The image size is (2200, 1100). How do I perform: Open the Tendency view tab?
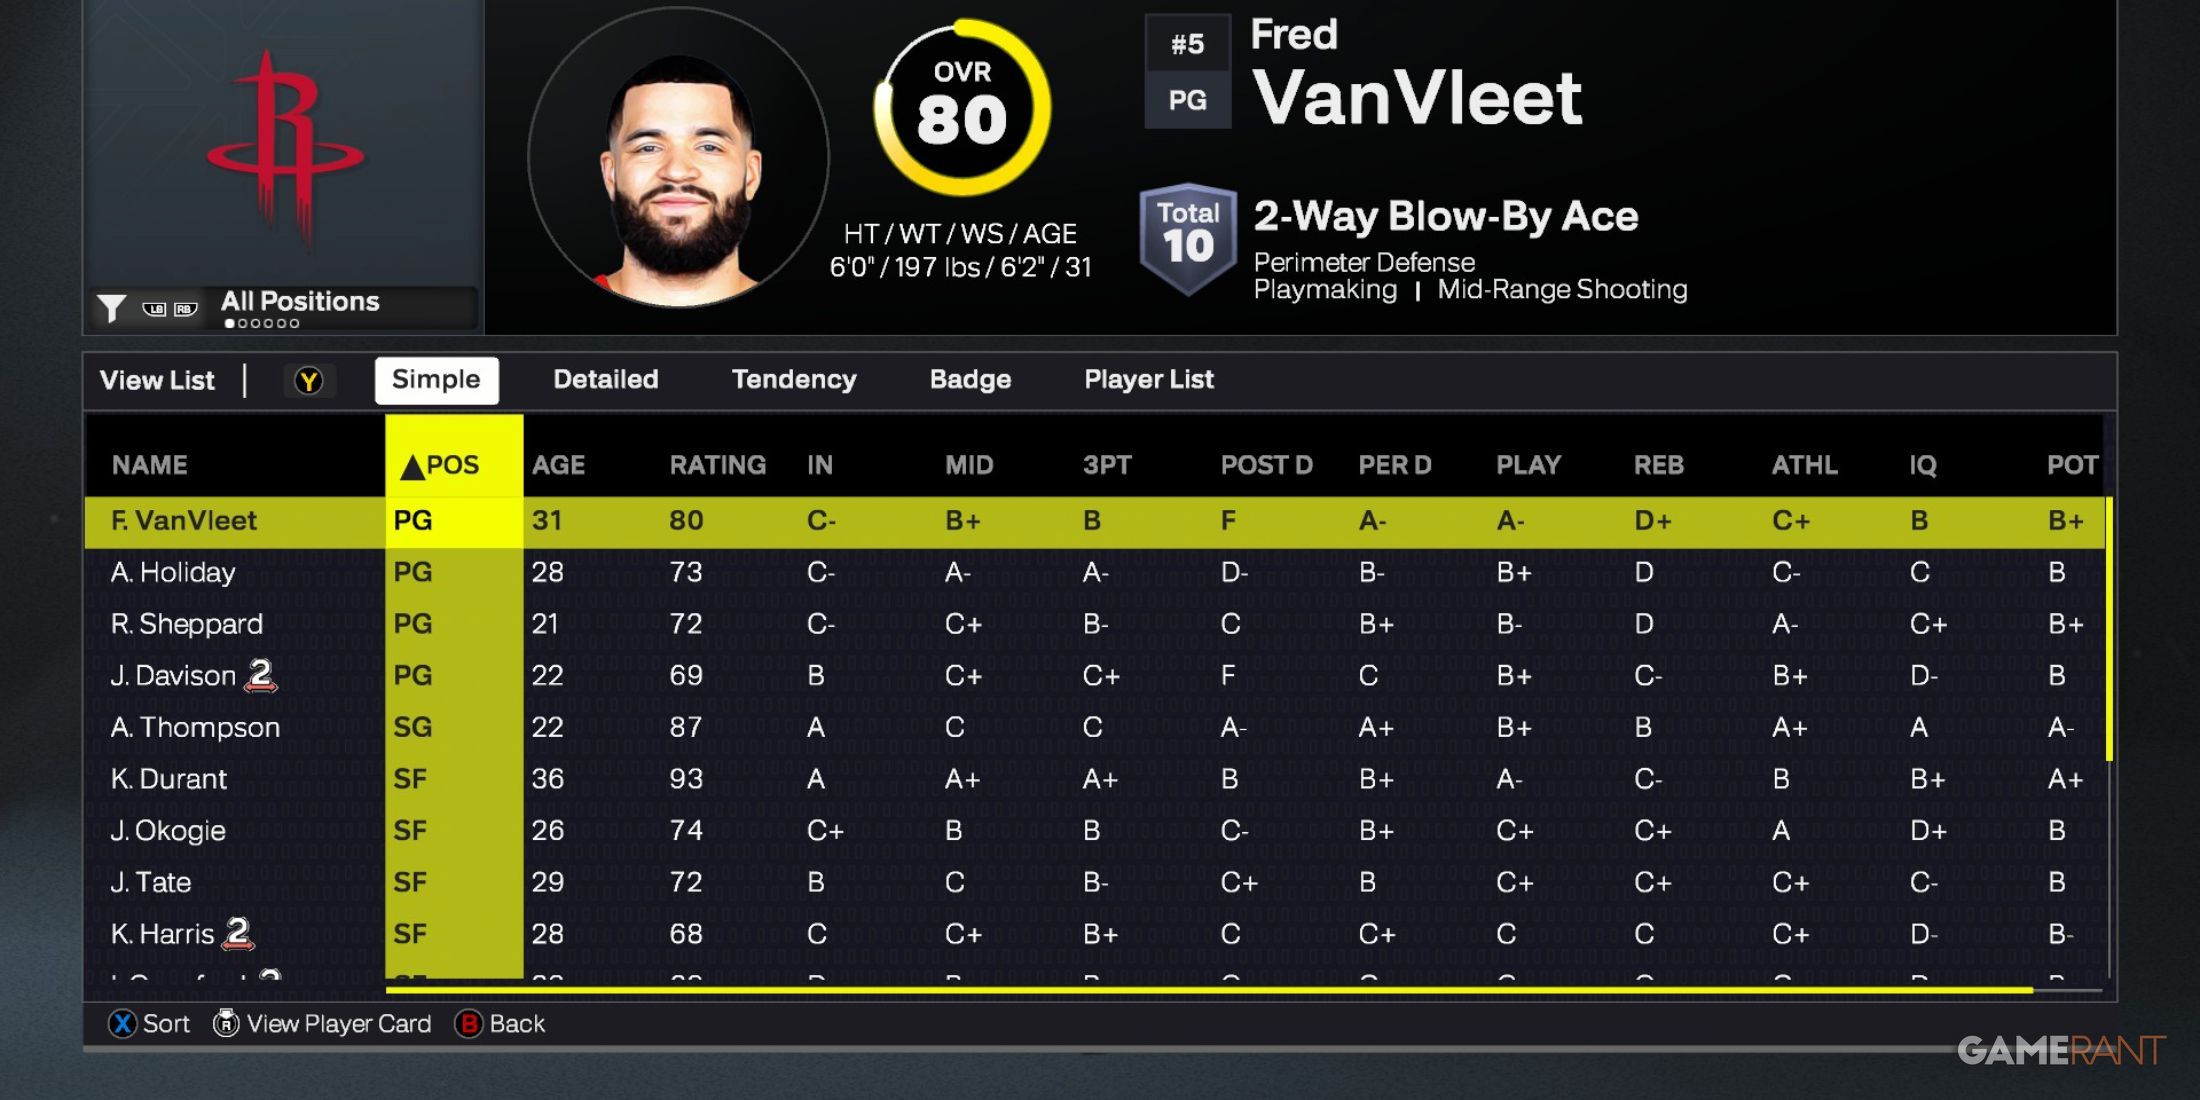[x=794, y=380]
